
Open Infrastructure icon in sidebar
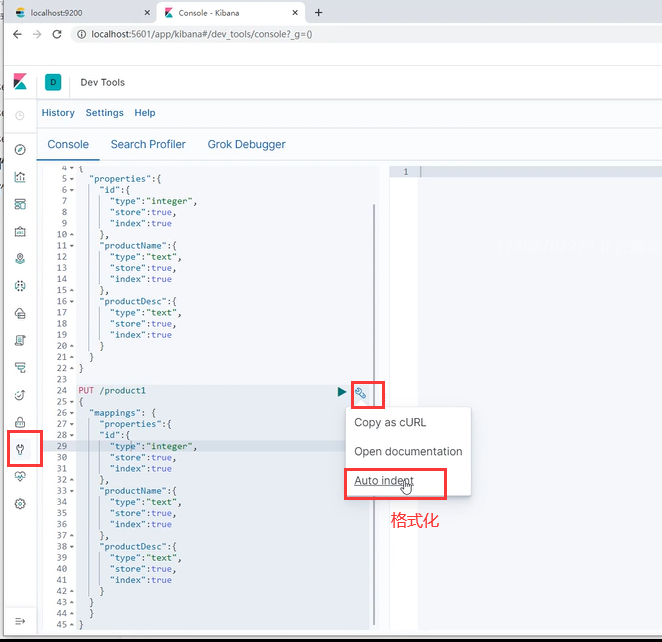tap(20, 313)
